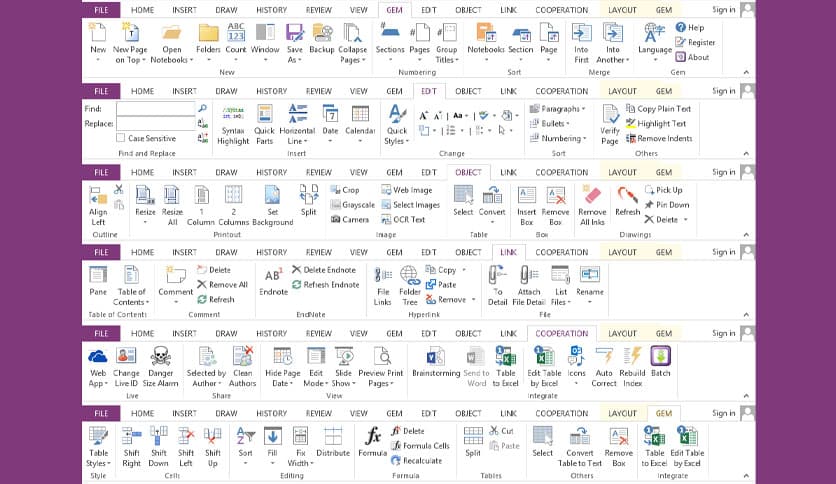This screenshot has width=836, height=484.
Task: Run OCR Text on image
Action: pos(403,219)
